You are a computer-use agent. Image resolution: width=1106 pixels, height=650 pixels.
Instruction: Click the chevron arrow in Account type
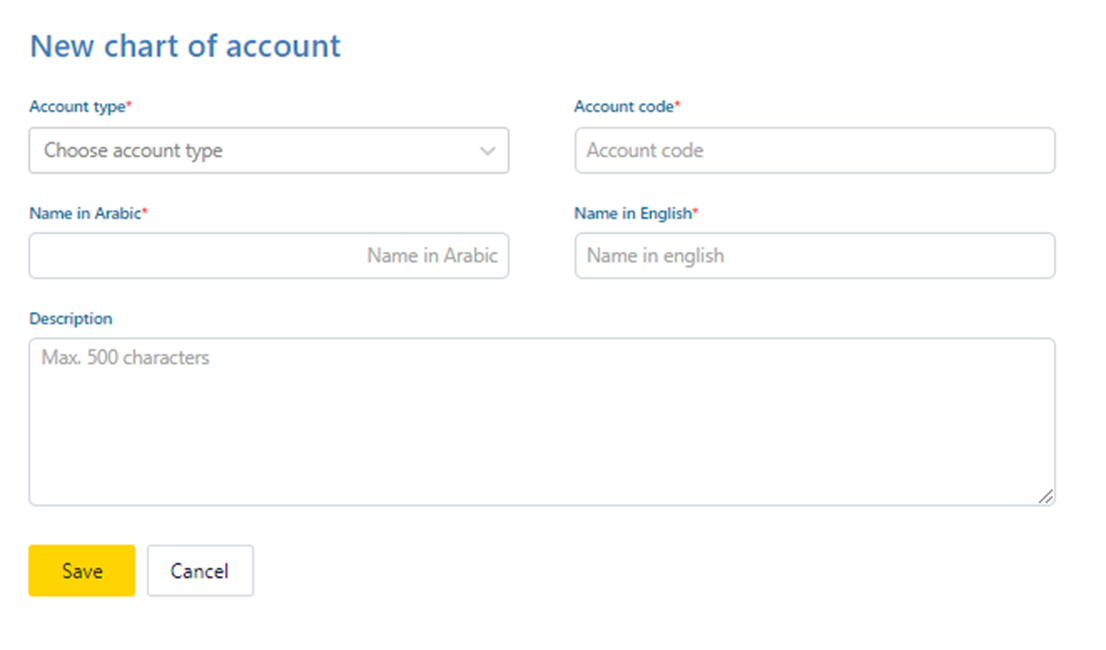pos(488,151)
